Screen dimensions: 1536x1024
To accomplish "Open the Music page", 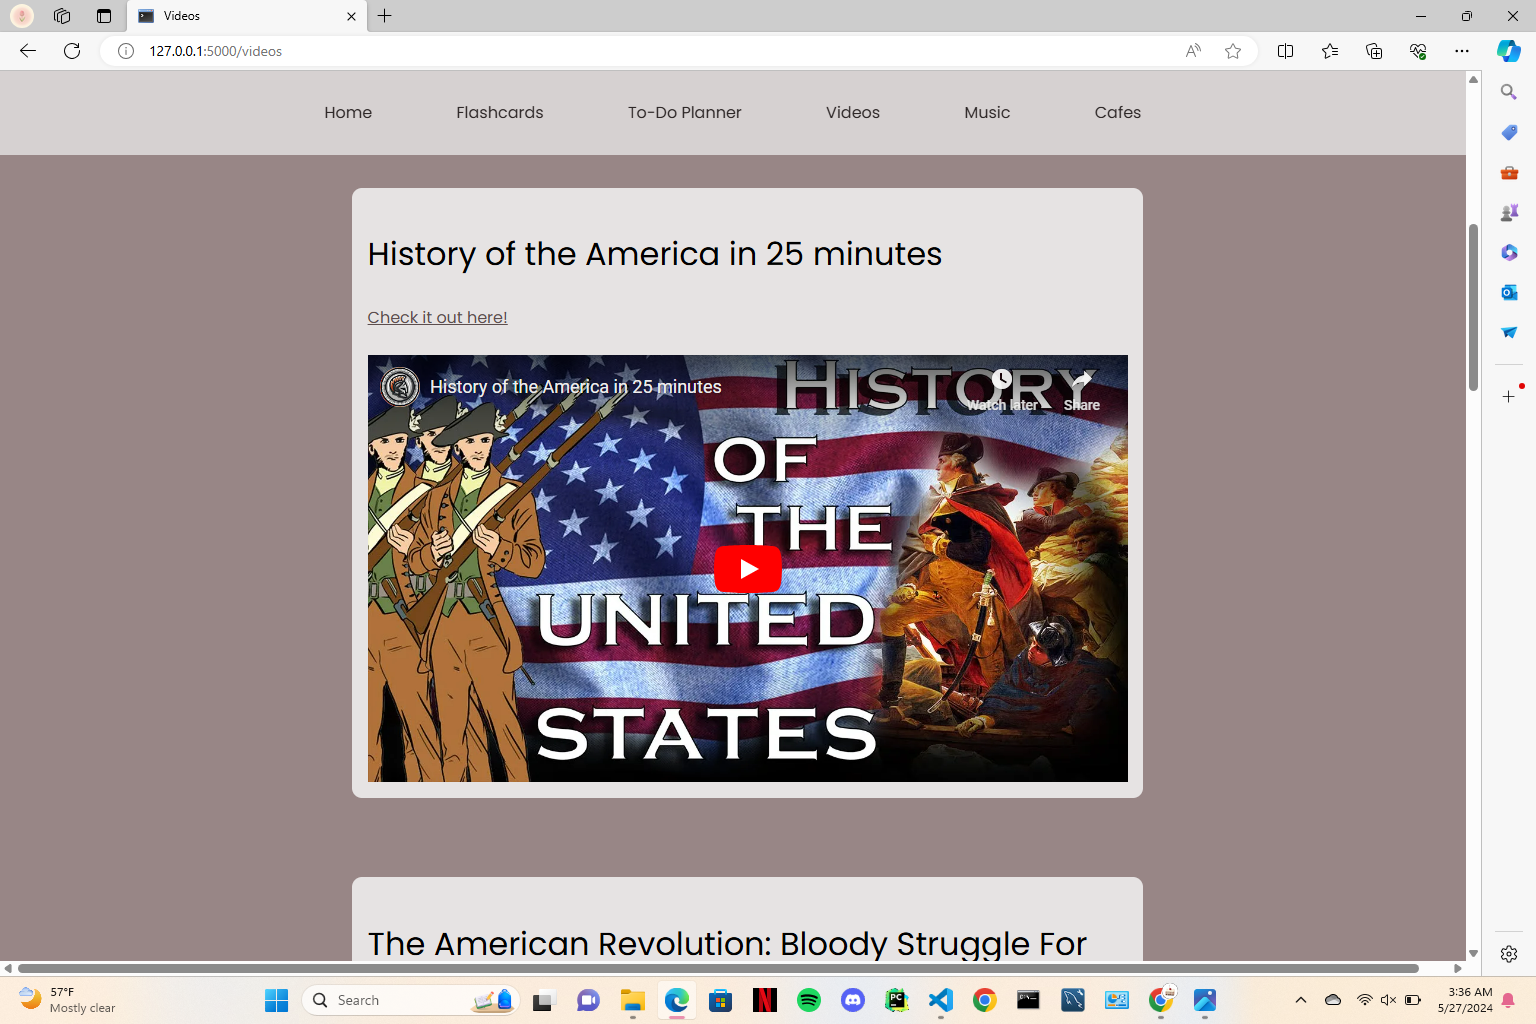I will tap(987, 113).
